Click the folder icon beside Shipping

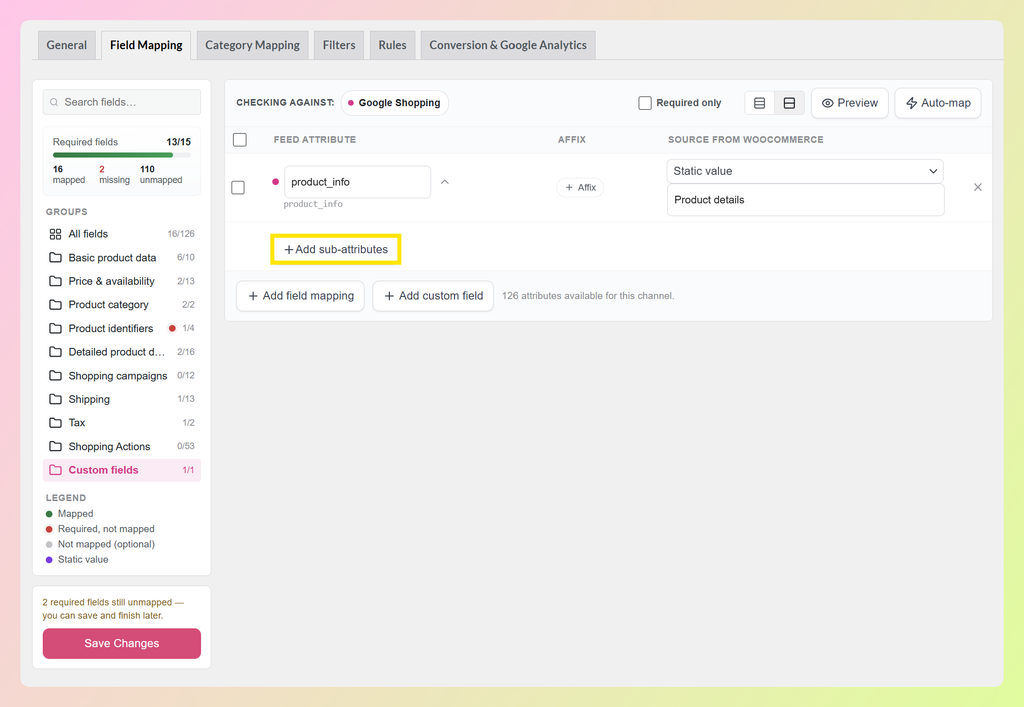pos(56,399)
